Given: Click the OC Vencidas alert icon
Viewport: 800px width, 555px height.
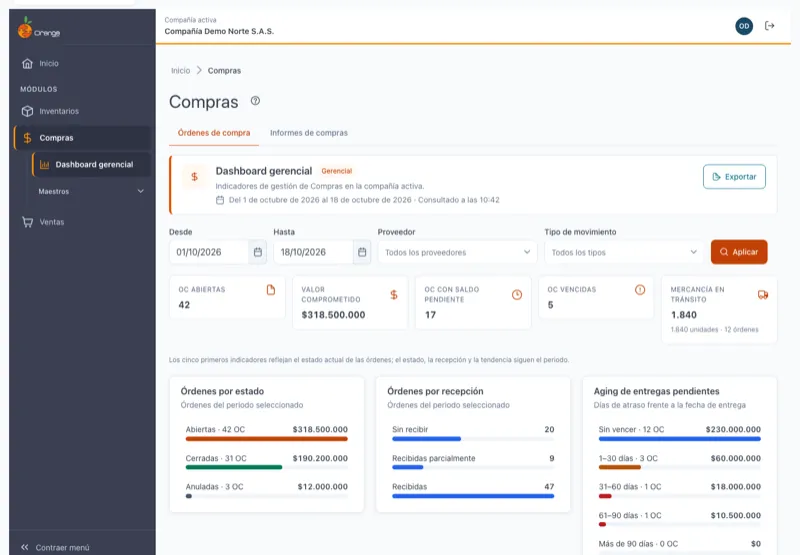Looking at the screenshot, I should point(640,290).
